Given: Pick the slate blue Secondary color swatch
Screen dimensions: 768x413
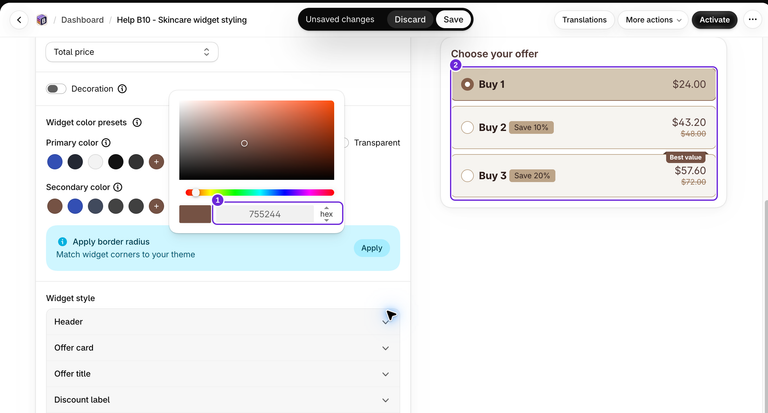Looking at the screenshot, I should 96,206.
